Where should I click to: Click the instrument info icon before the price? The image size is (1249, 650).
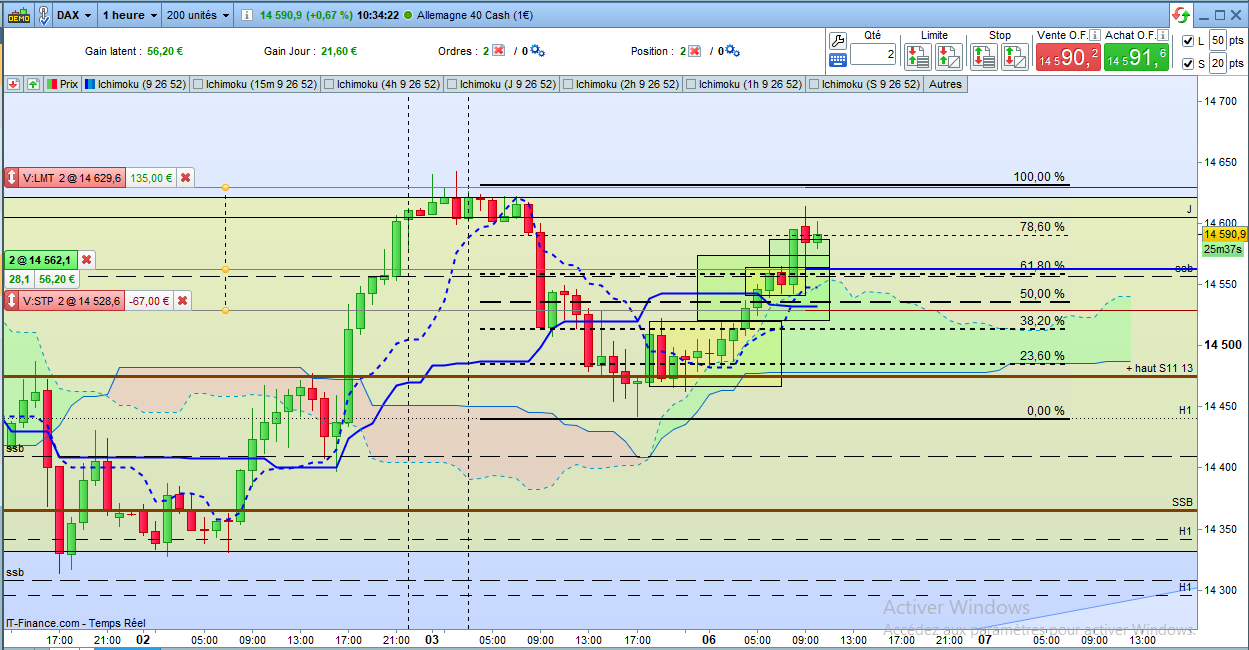pos(245,15)
